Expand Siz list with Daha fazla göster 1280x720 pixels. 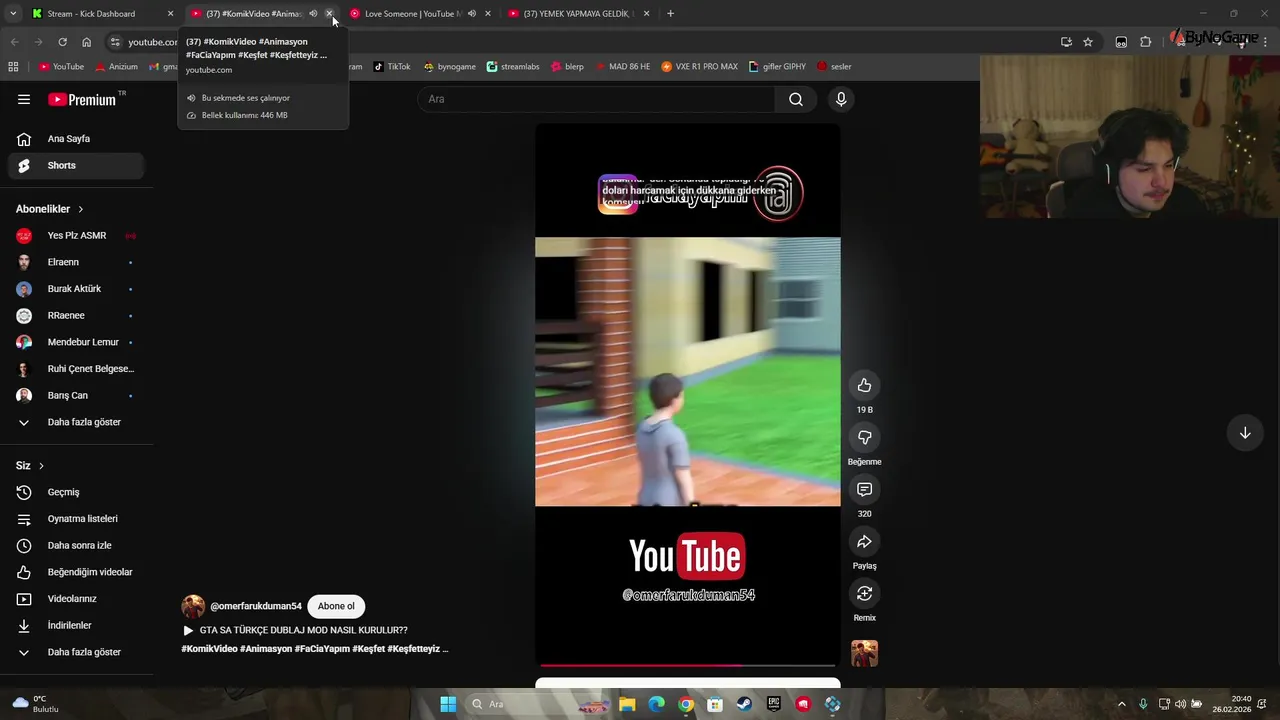pos(76,652)
